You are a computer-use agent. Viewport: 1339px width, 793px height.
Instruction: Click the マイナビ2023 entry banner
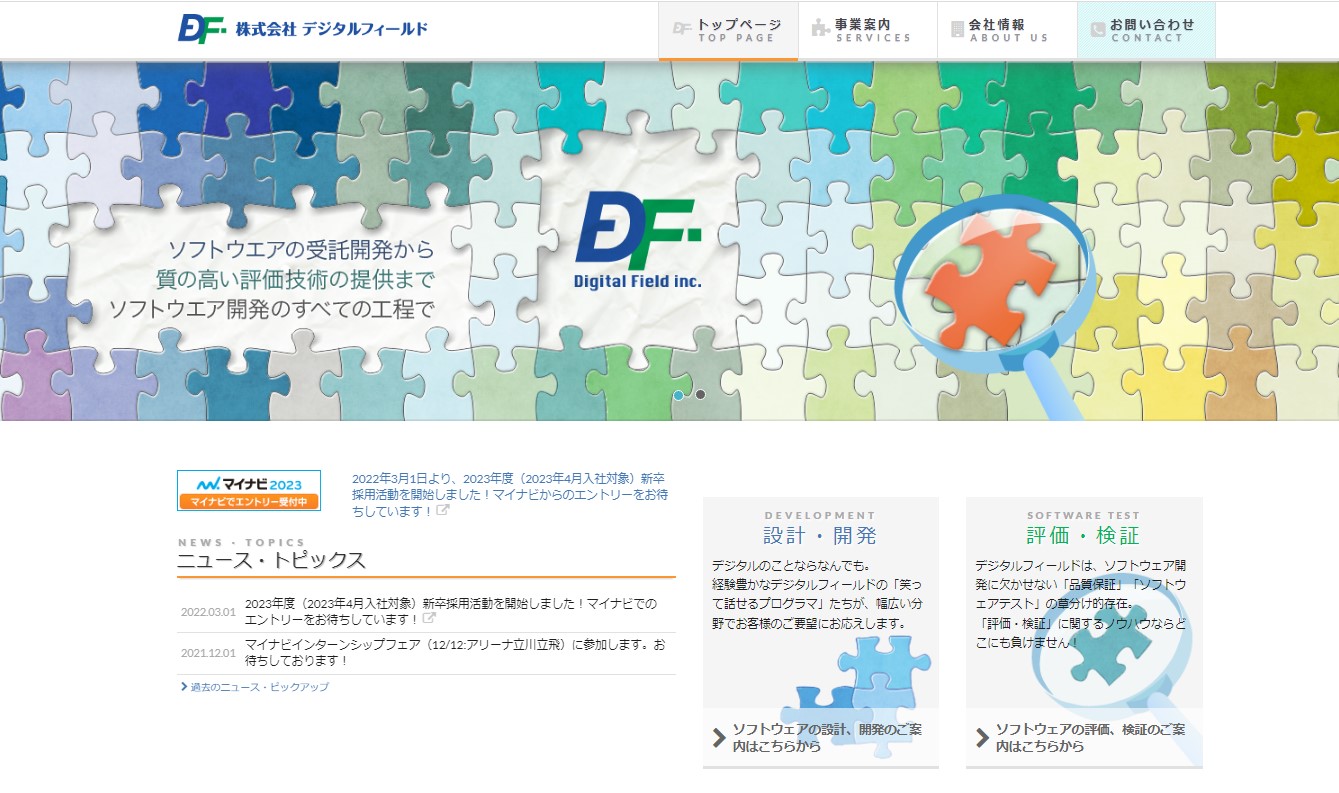(x=249, y=490)
